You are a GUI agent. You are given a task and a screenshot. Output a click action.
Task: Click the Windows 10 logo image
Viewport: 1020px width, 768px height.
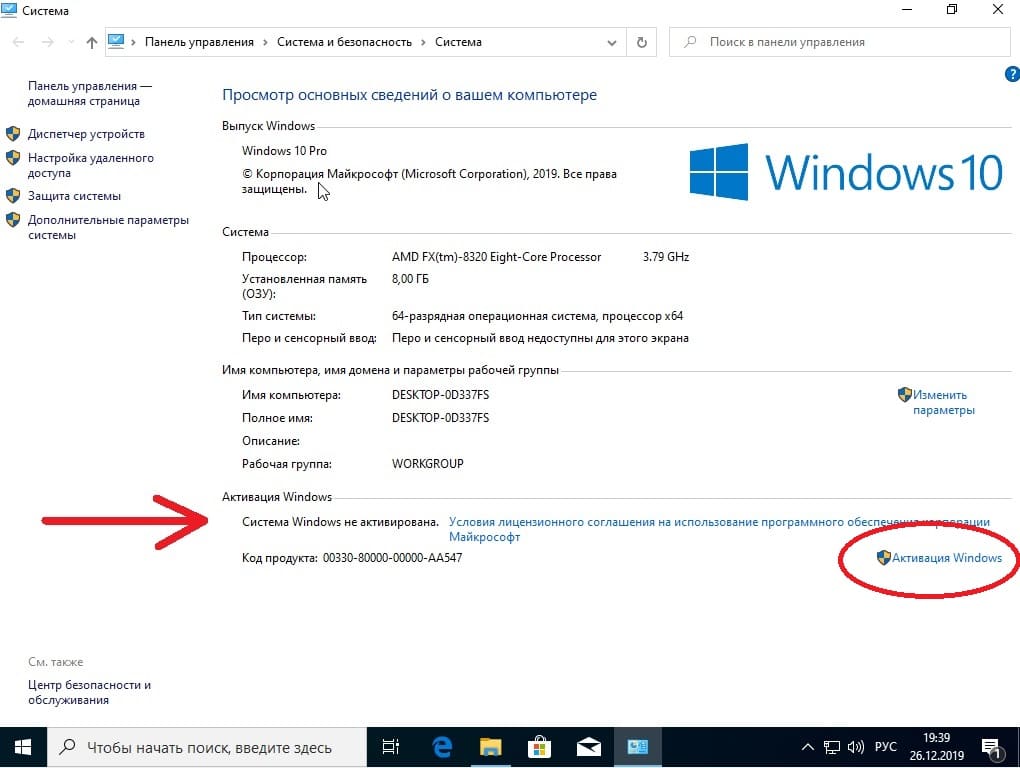click(x=846, y=172)
